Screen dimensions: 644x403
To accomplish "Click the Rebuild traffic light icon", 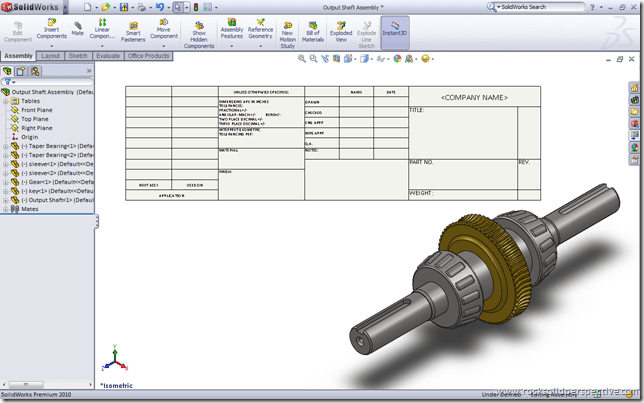I will [x=196, y=7].
